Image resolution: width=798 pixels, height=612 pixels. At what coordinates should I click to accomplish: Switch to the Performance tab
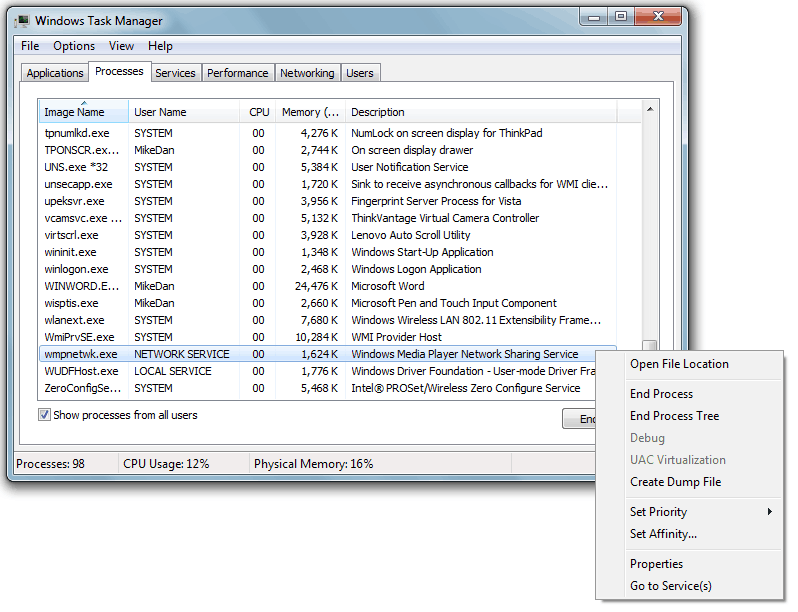point(237,73)
